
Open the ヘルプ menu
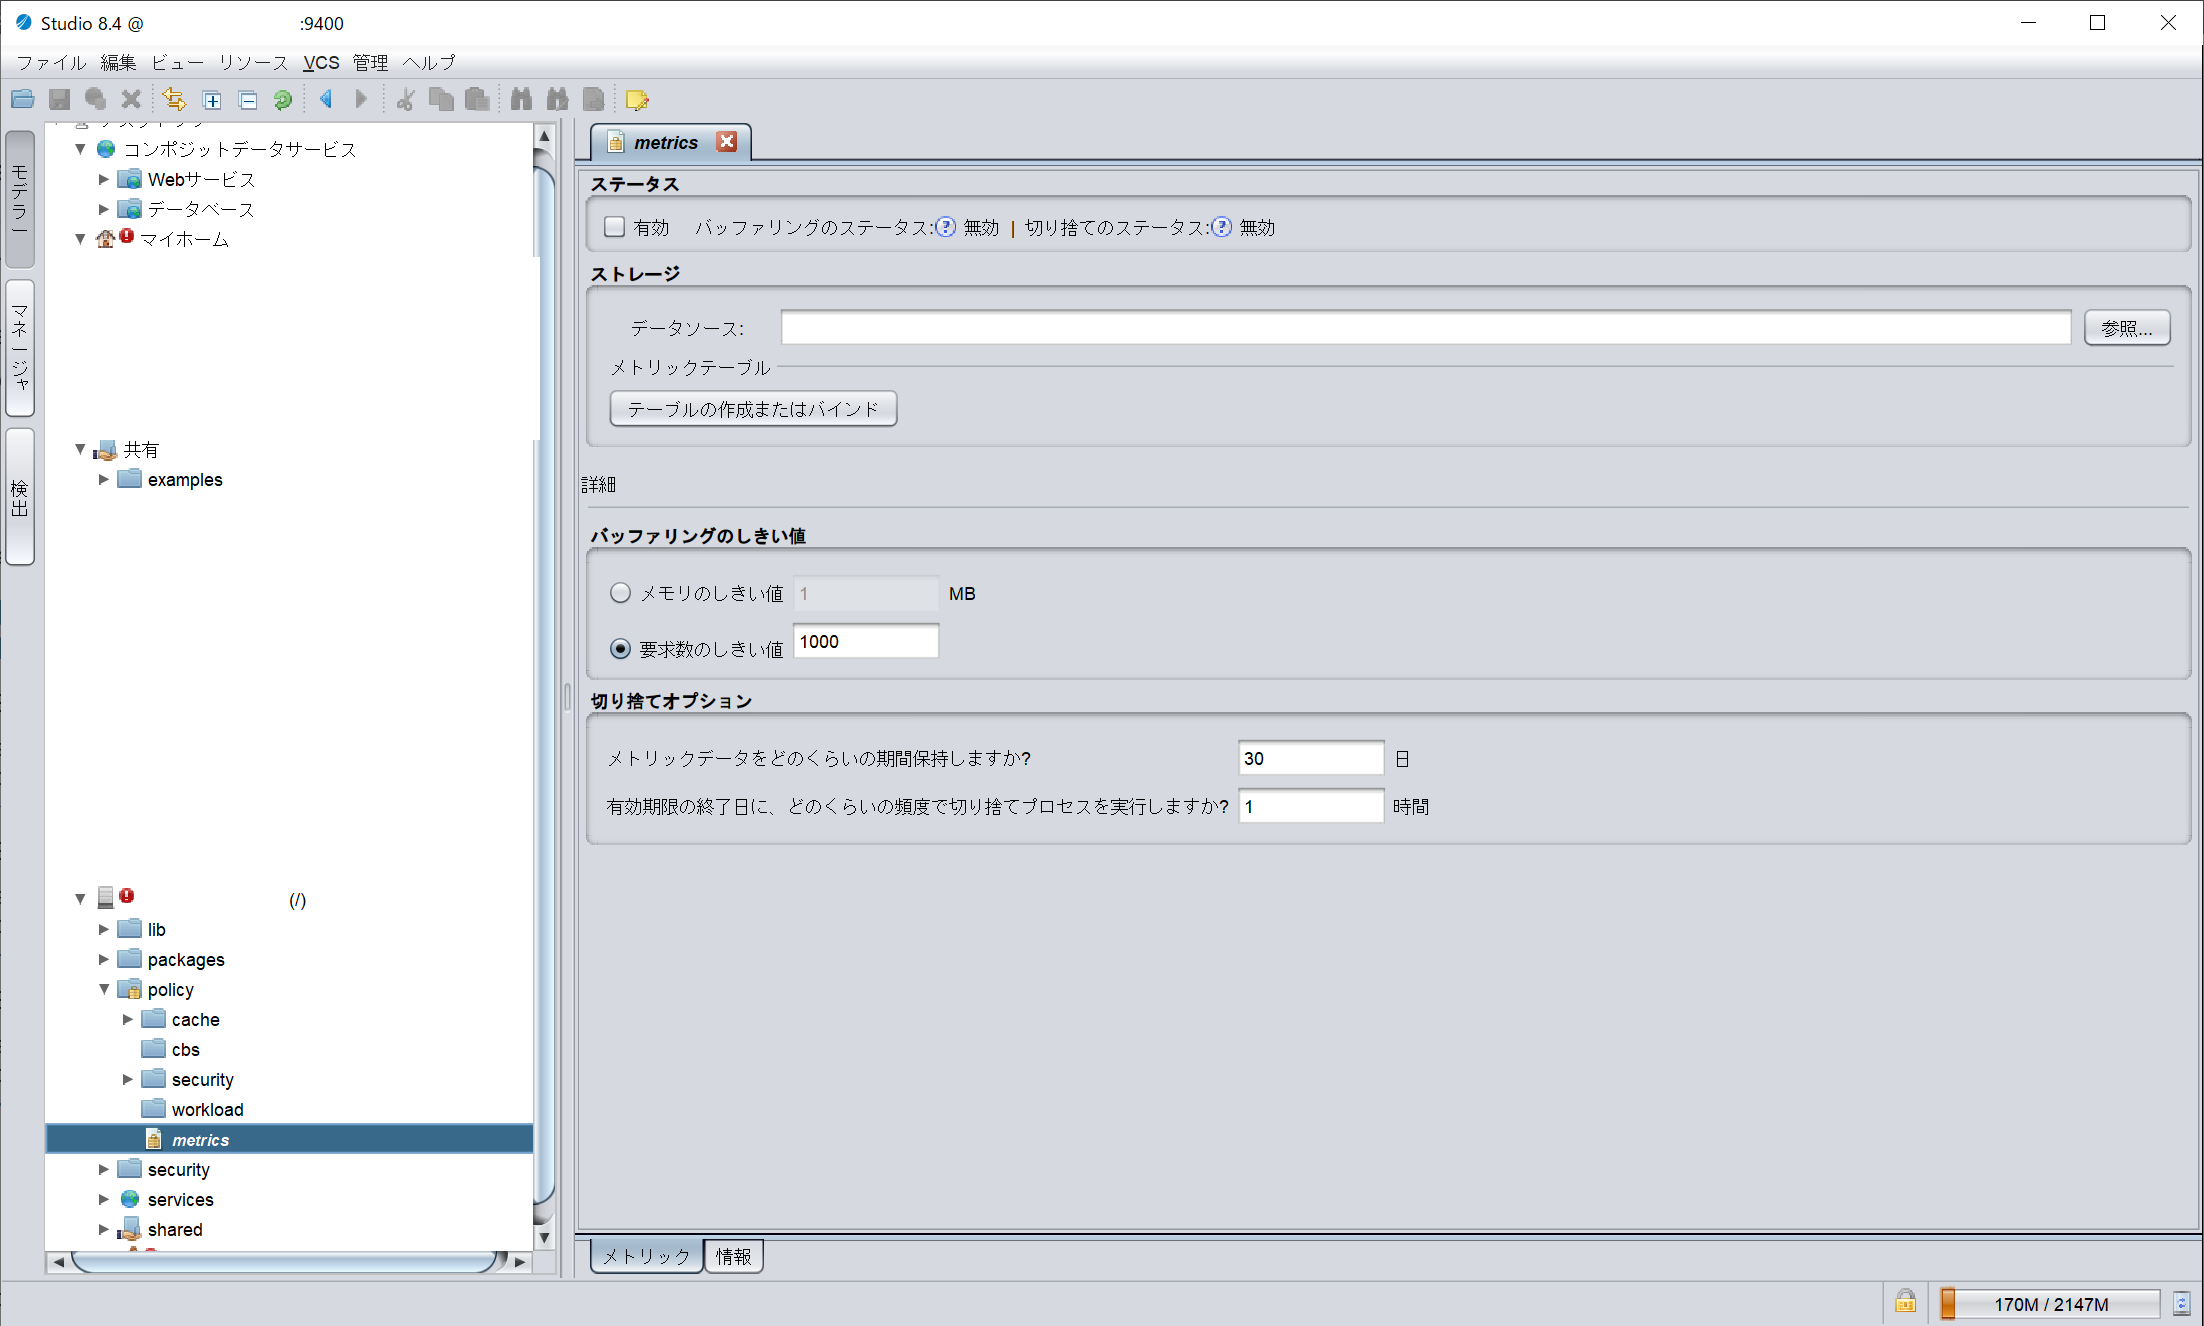point(429,62)
